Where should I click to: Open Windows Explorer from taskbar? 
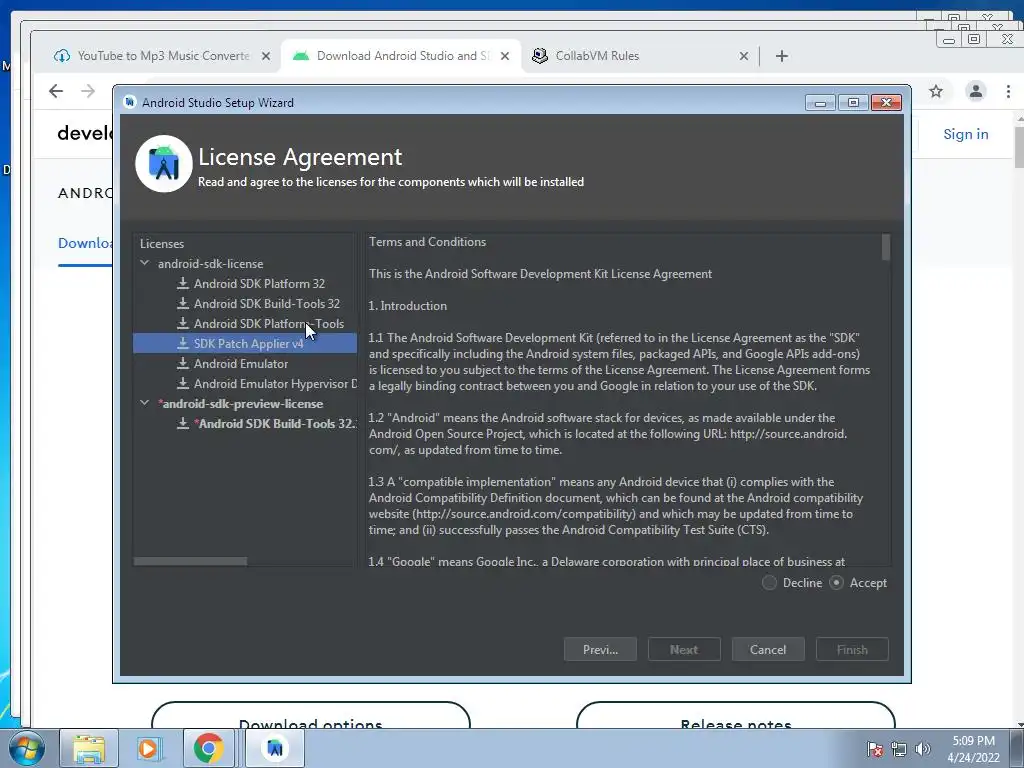89,748
